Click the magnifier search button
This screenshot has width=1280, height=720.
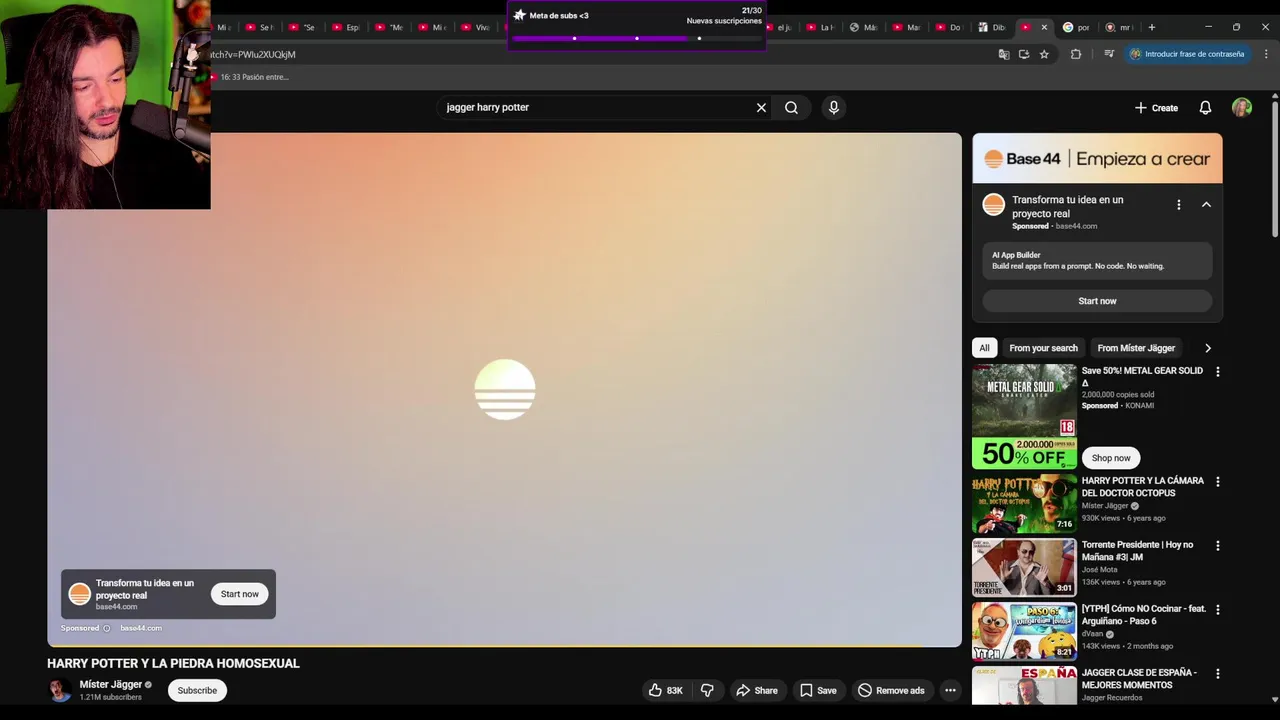point(791,107)
